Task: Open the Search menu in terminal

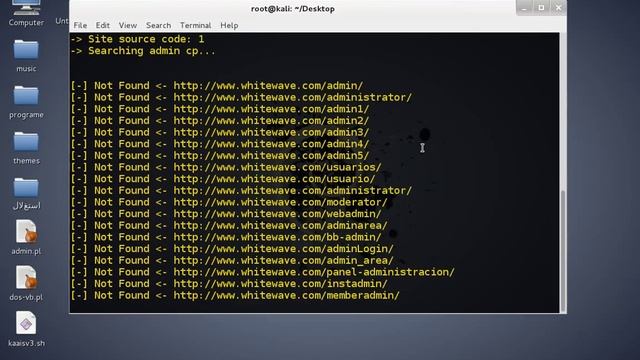Action: [x=158, y=25]
